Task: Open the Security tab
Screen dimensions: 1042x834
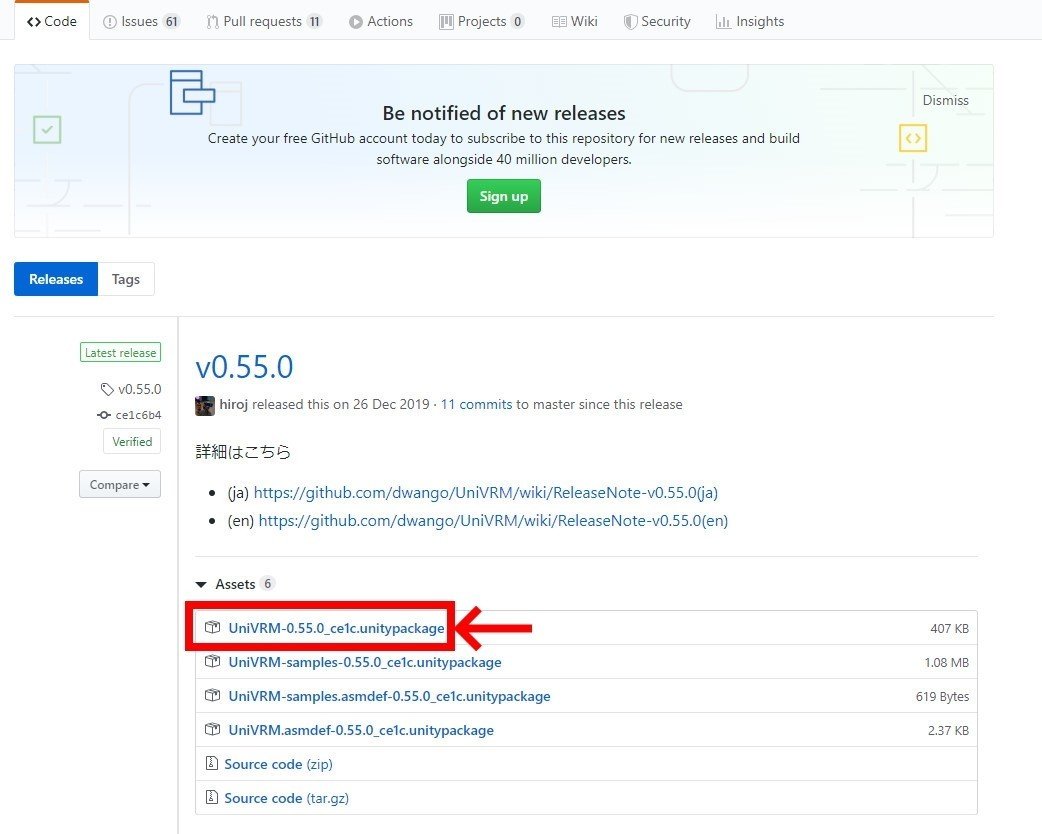Action: 657,21
